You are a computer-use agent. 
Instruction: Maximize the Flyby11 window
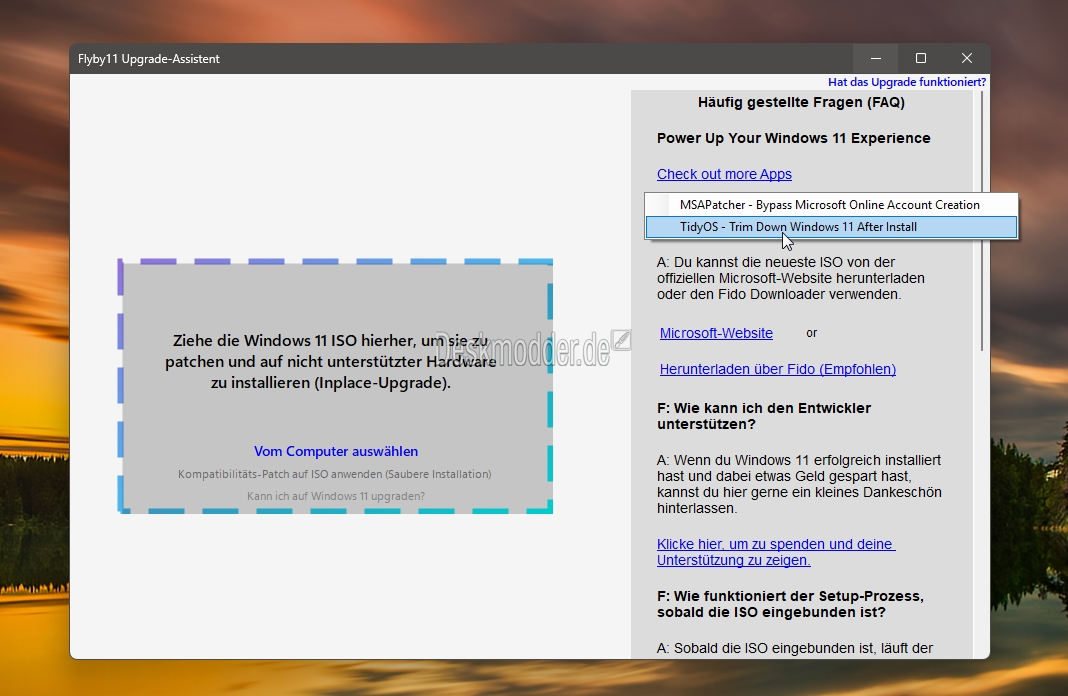pos(921,59)
